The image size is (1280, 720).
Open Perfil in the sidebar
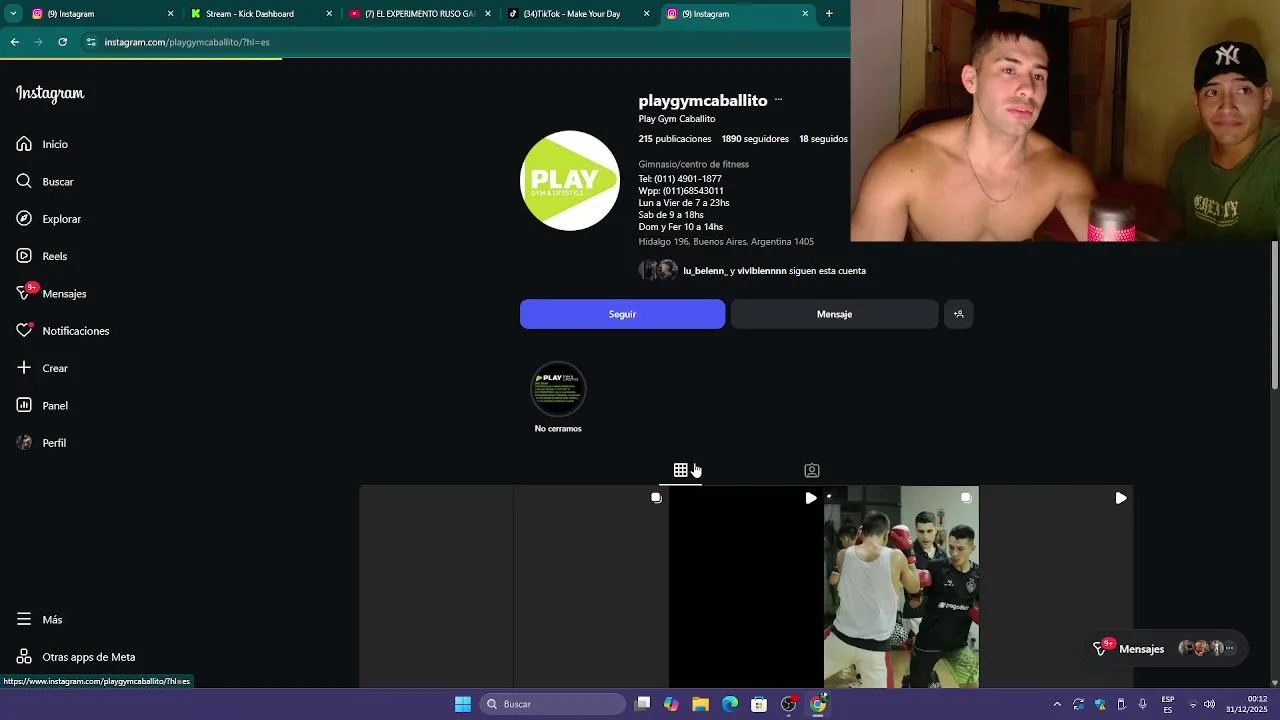tap(42, 443)
